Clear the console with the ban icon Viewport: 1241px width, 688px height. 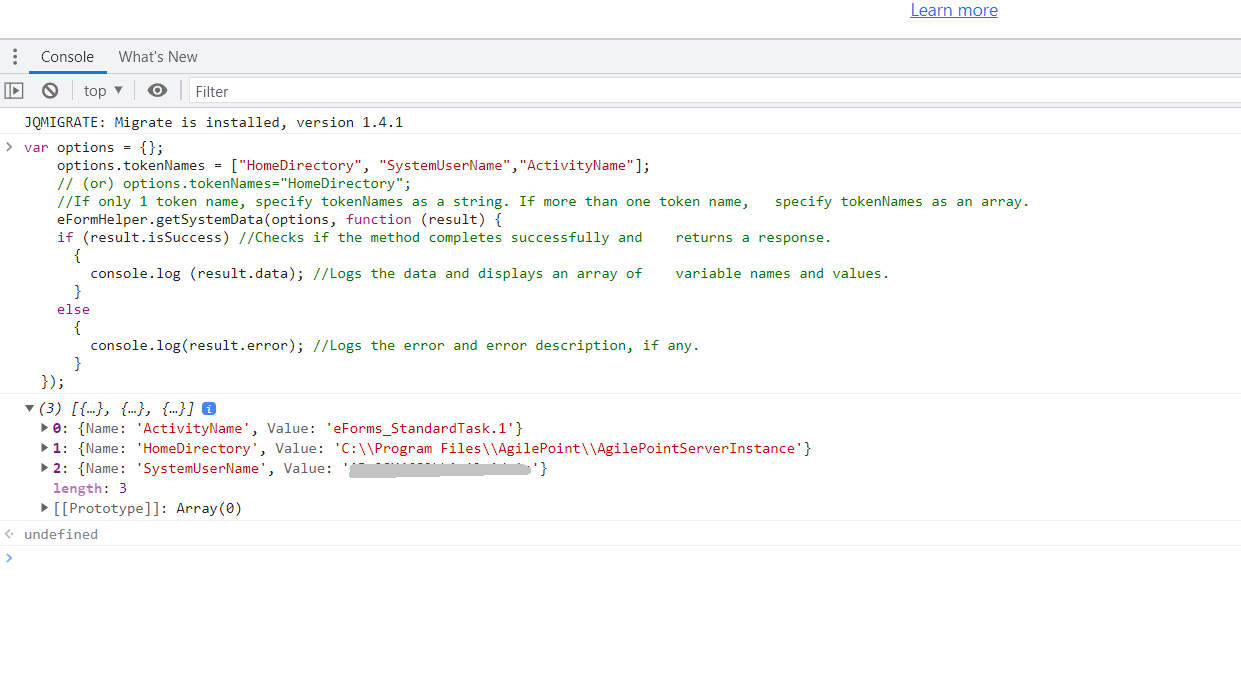point(50,91)
